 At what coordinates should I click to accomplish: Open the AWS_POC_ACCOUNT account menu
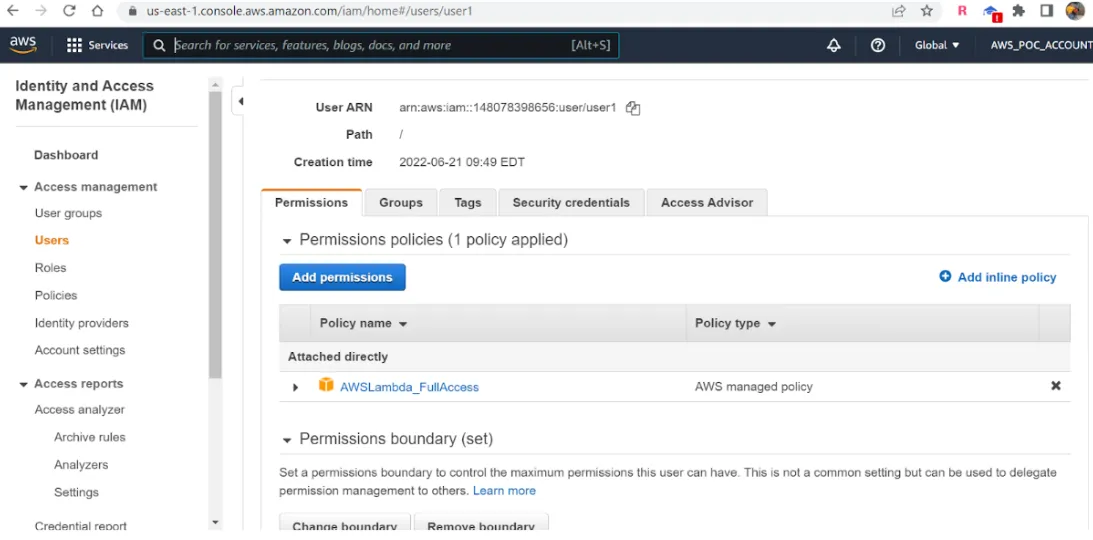pos(1041,45)
